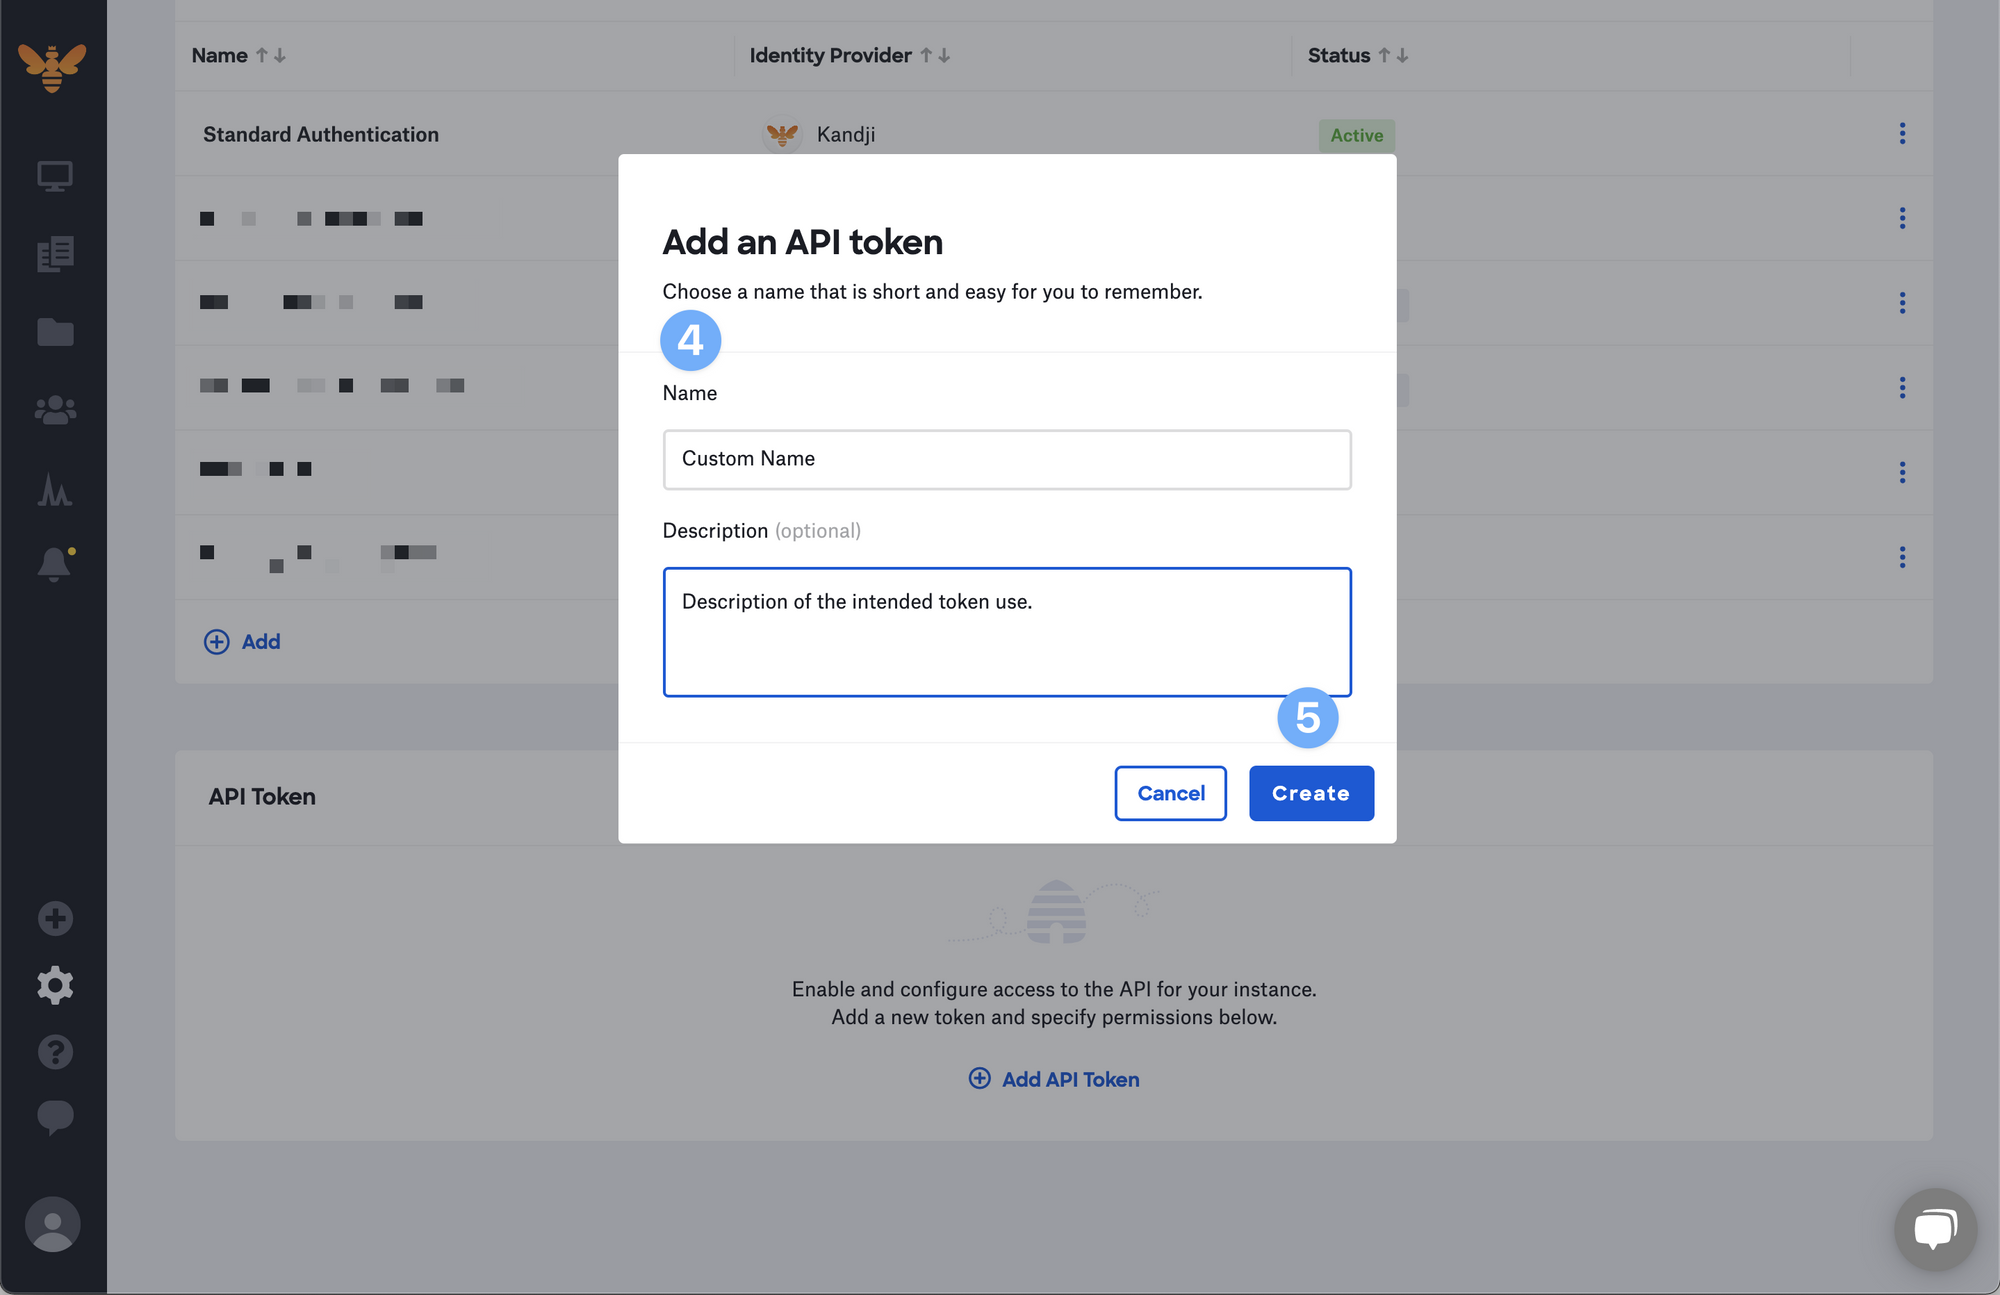Open the Alerts bell icon
Viewport: 2000px width, 1295px height.
(x=55, y=565)
